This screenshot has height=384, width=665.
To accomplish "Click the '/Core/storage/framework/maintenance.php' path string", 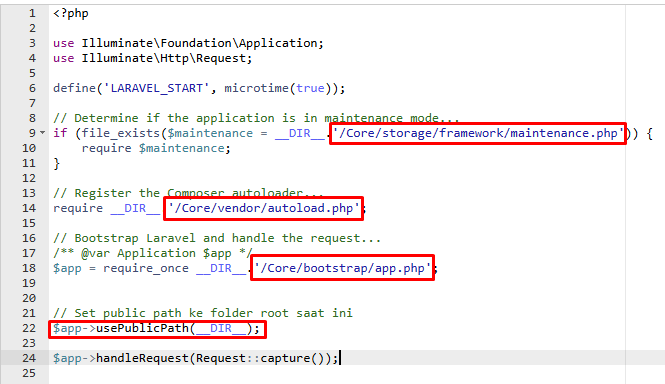I will click(478, 133).
